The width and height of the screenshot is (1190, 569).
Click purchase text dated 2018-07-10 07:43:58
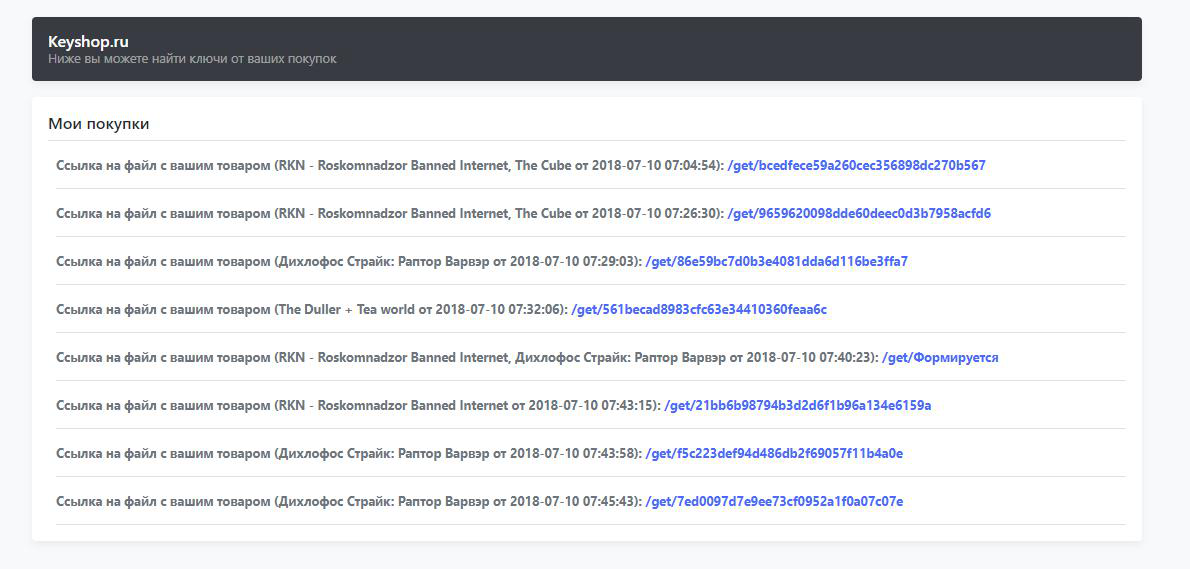tap(349, 454)
